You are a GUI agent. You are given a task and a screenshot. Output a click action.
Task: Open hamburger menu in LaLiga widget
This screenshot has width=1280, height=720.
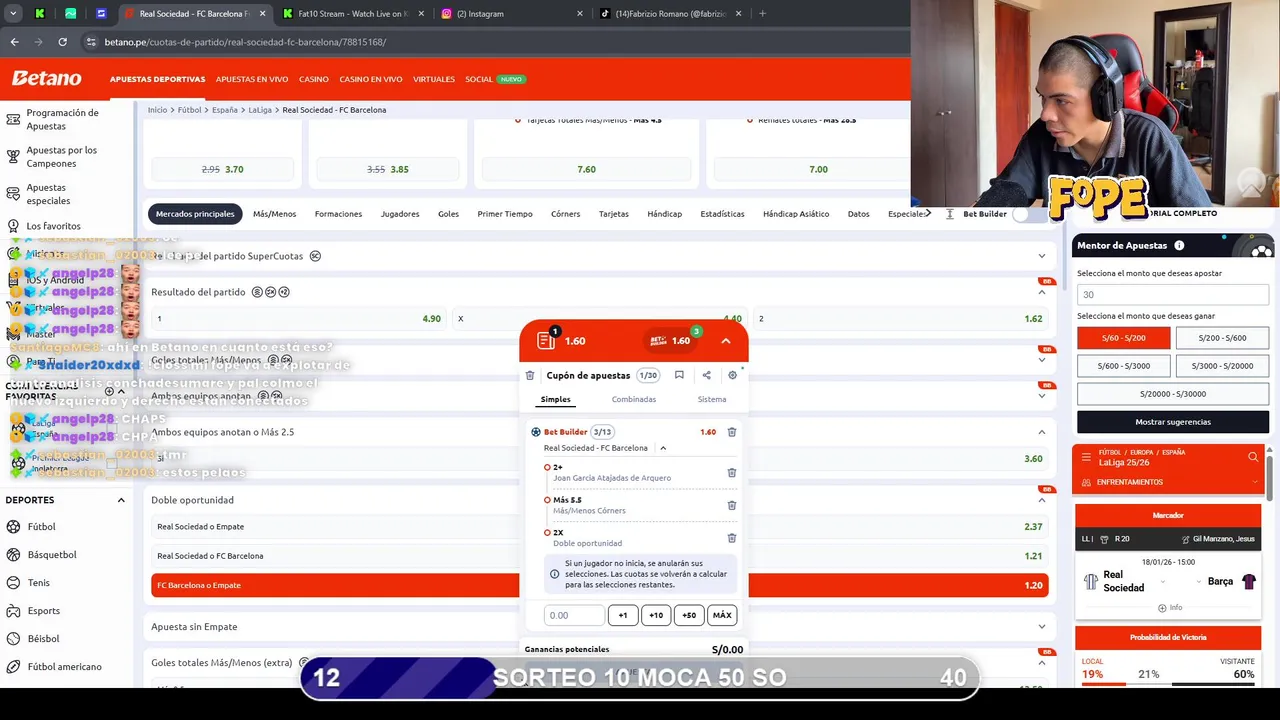coord(1086,457)
